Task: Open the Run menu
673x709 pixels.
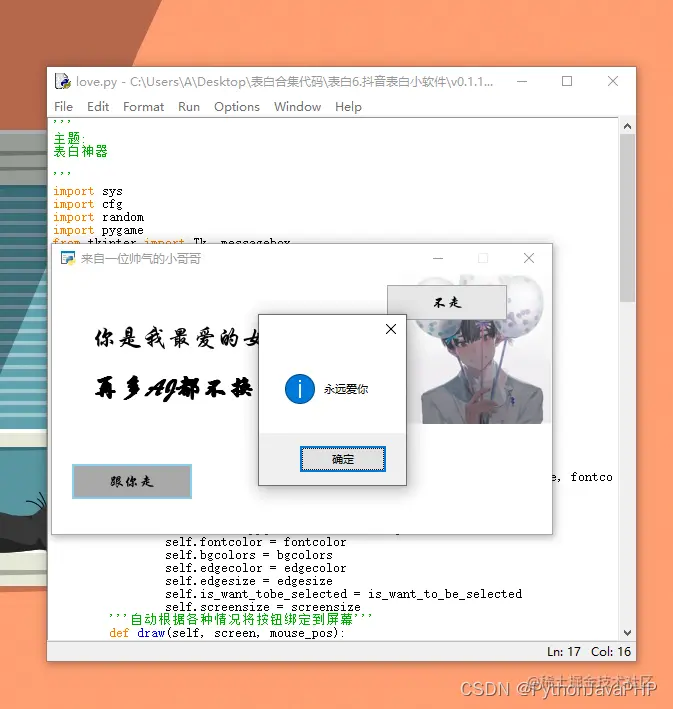Action: pyautogui.click(x=189, y=107)
